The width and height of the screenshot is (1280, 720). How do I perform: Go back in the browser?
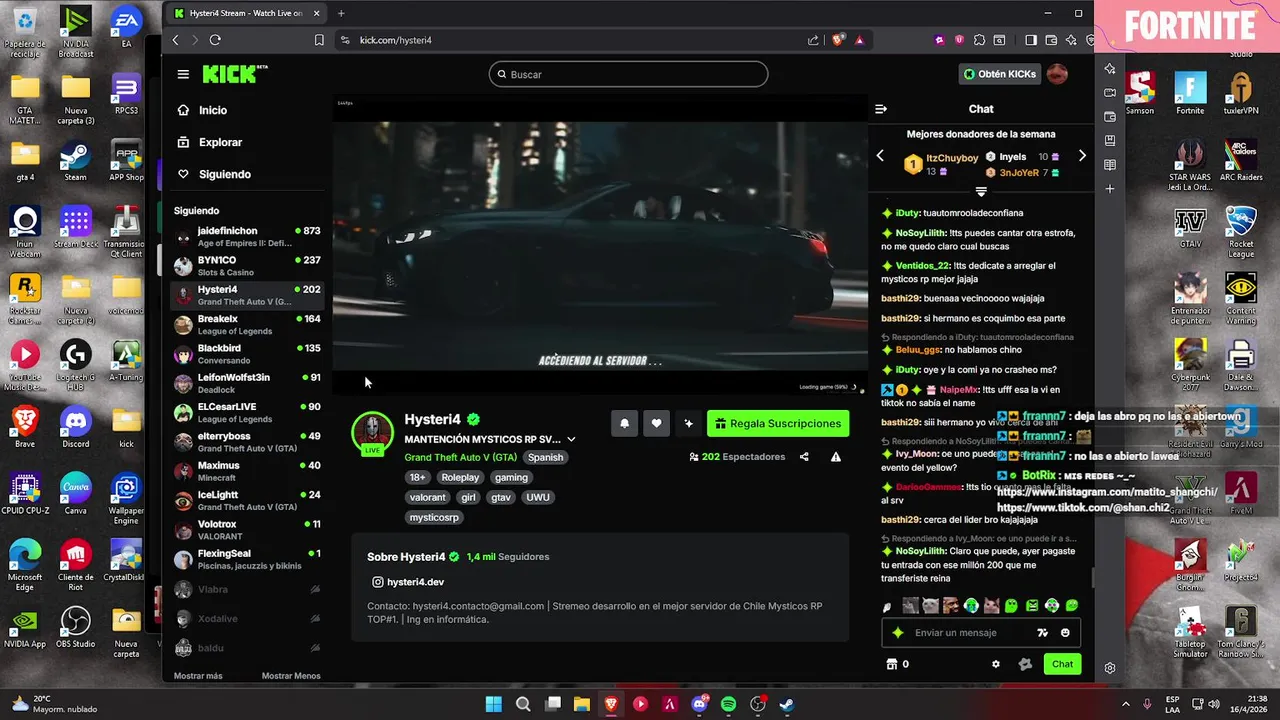176,40
